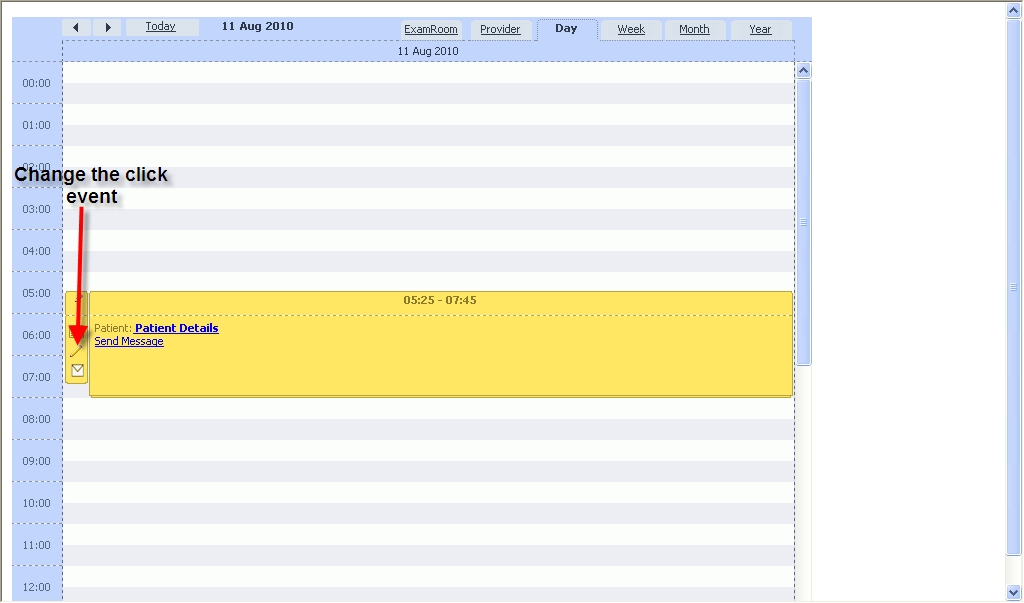
Task: Open the Year view
Action: coord(760,29)
